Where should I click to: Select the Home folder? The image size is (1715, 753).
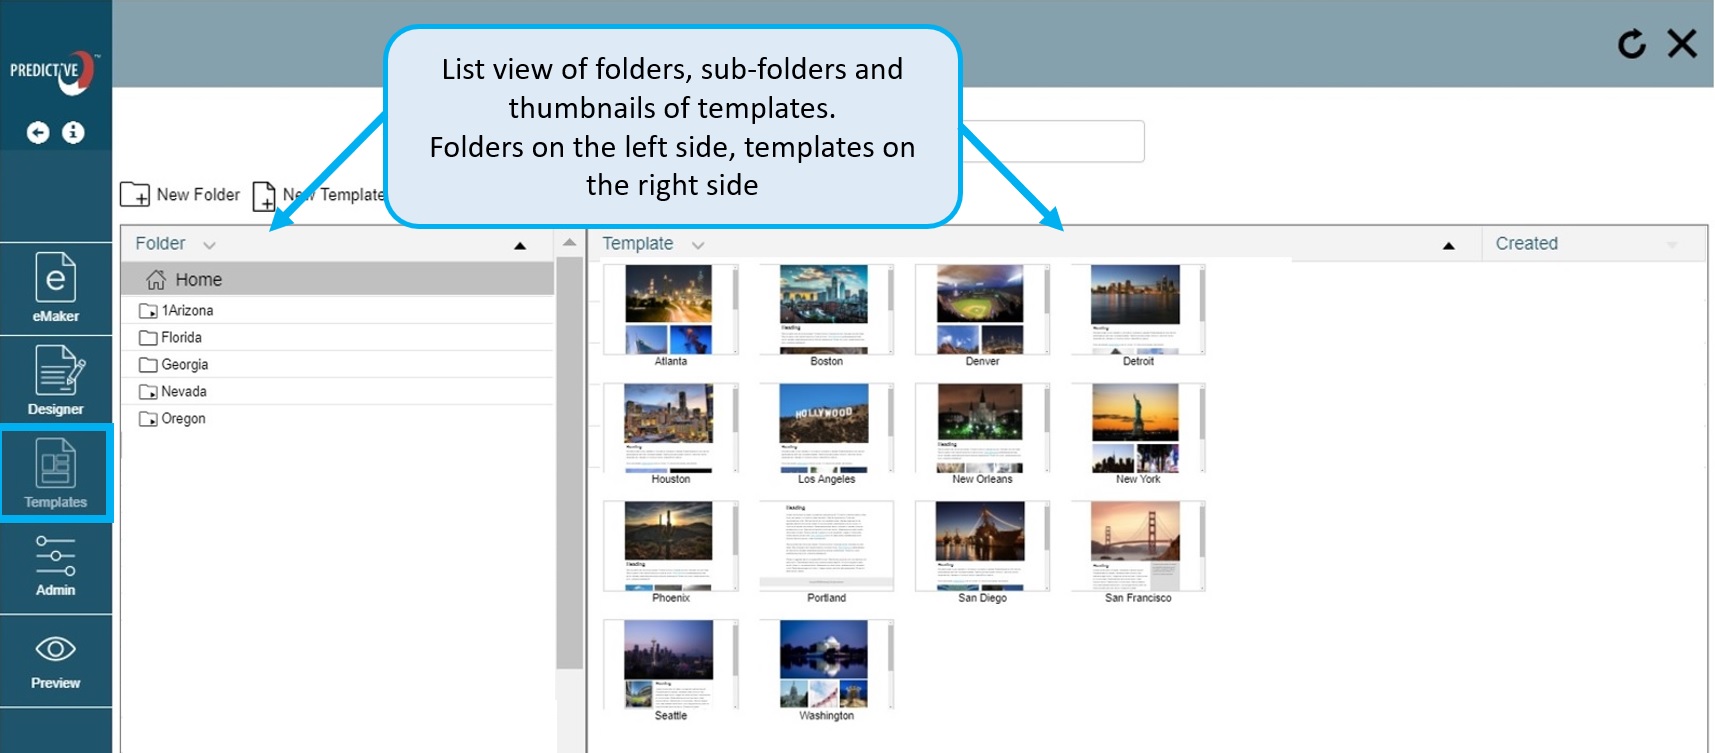click(x=198, y=280)
